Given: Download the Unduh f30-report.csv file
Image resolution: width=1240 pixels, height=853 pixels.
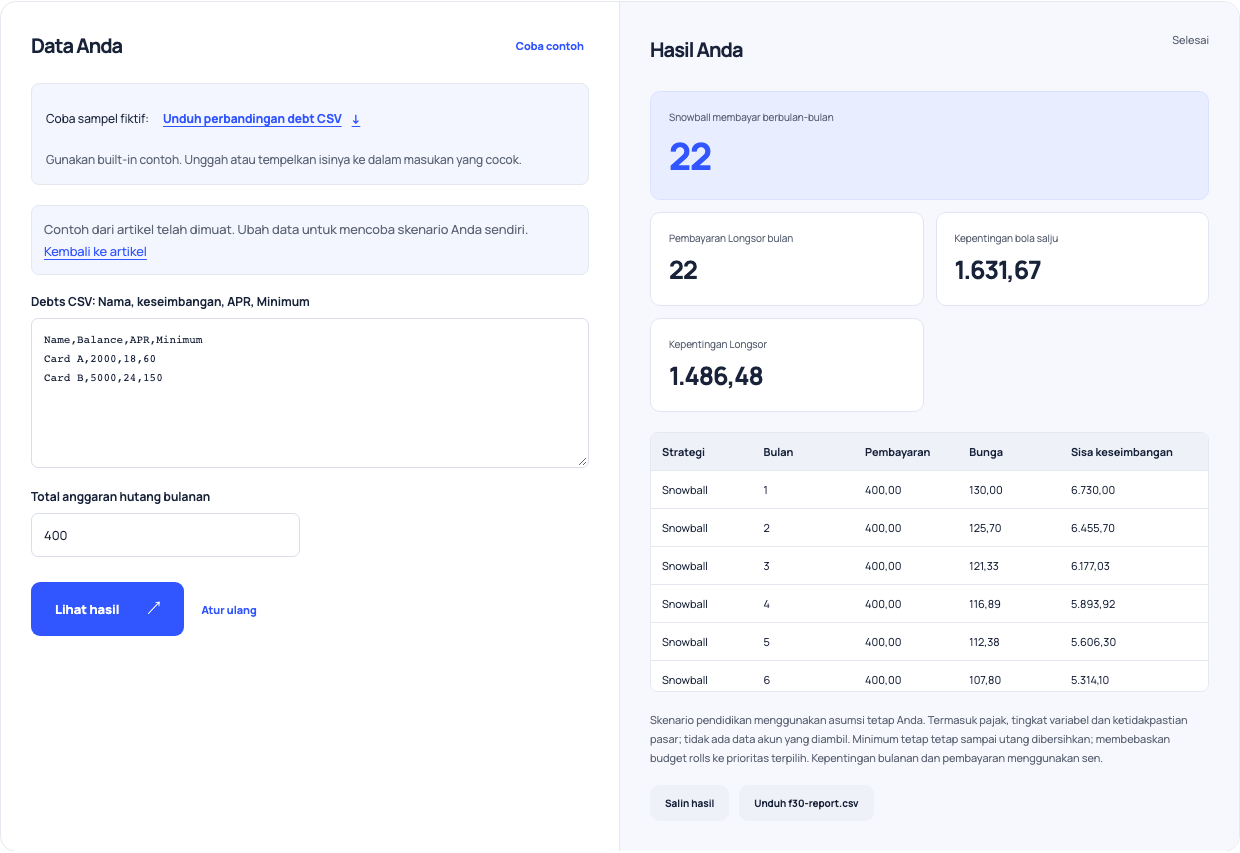Looking at the screenshot, I should [x=806, y=803].
